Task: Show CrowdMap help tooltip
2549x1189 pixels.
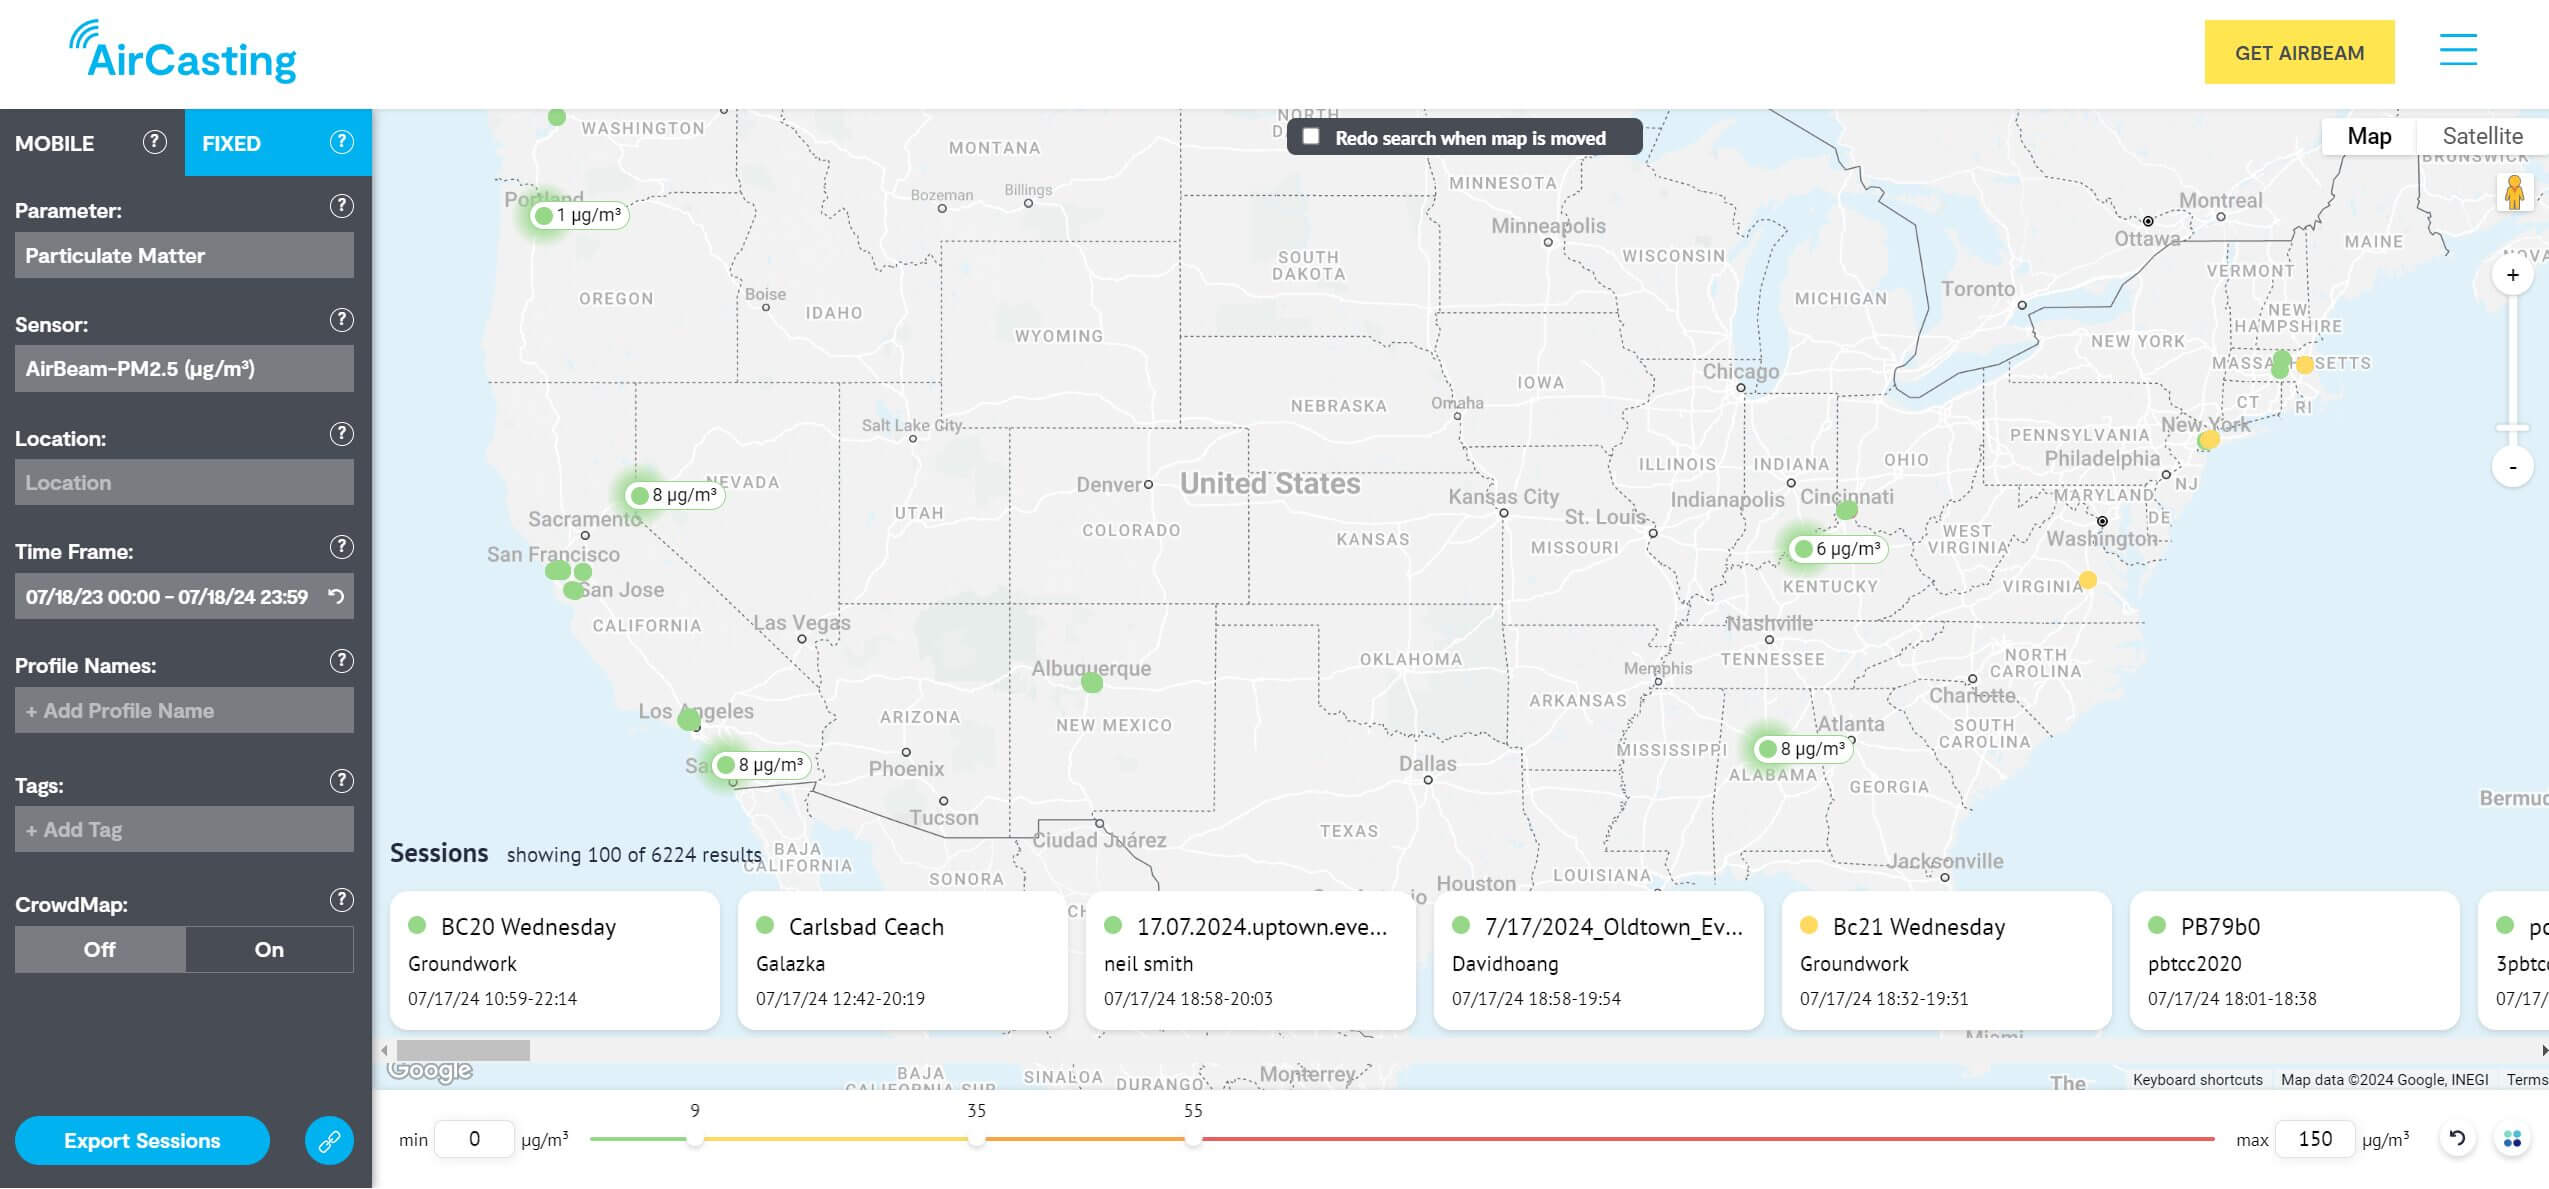Action: 341,900
